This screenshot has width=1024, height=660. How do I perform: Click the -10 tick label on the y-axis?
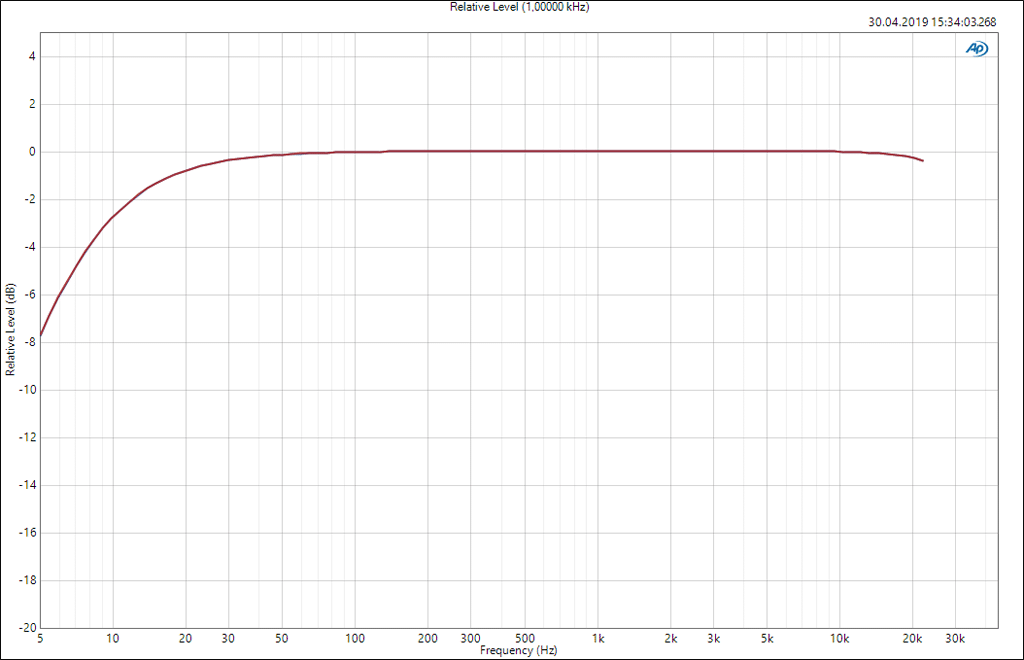pos(28,390)
